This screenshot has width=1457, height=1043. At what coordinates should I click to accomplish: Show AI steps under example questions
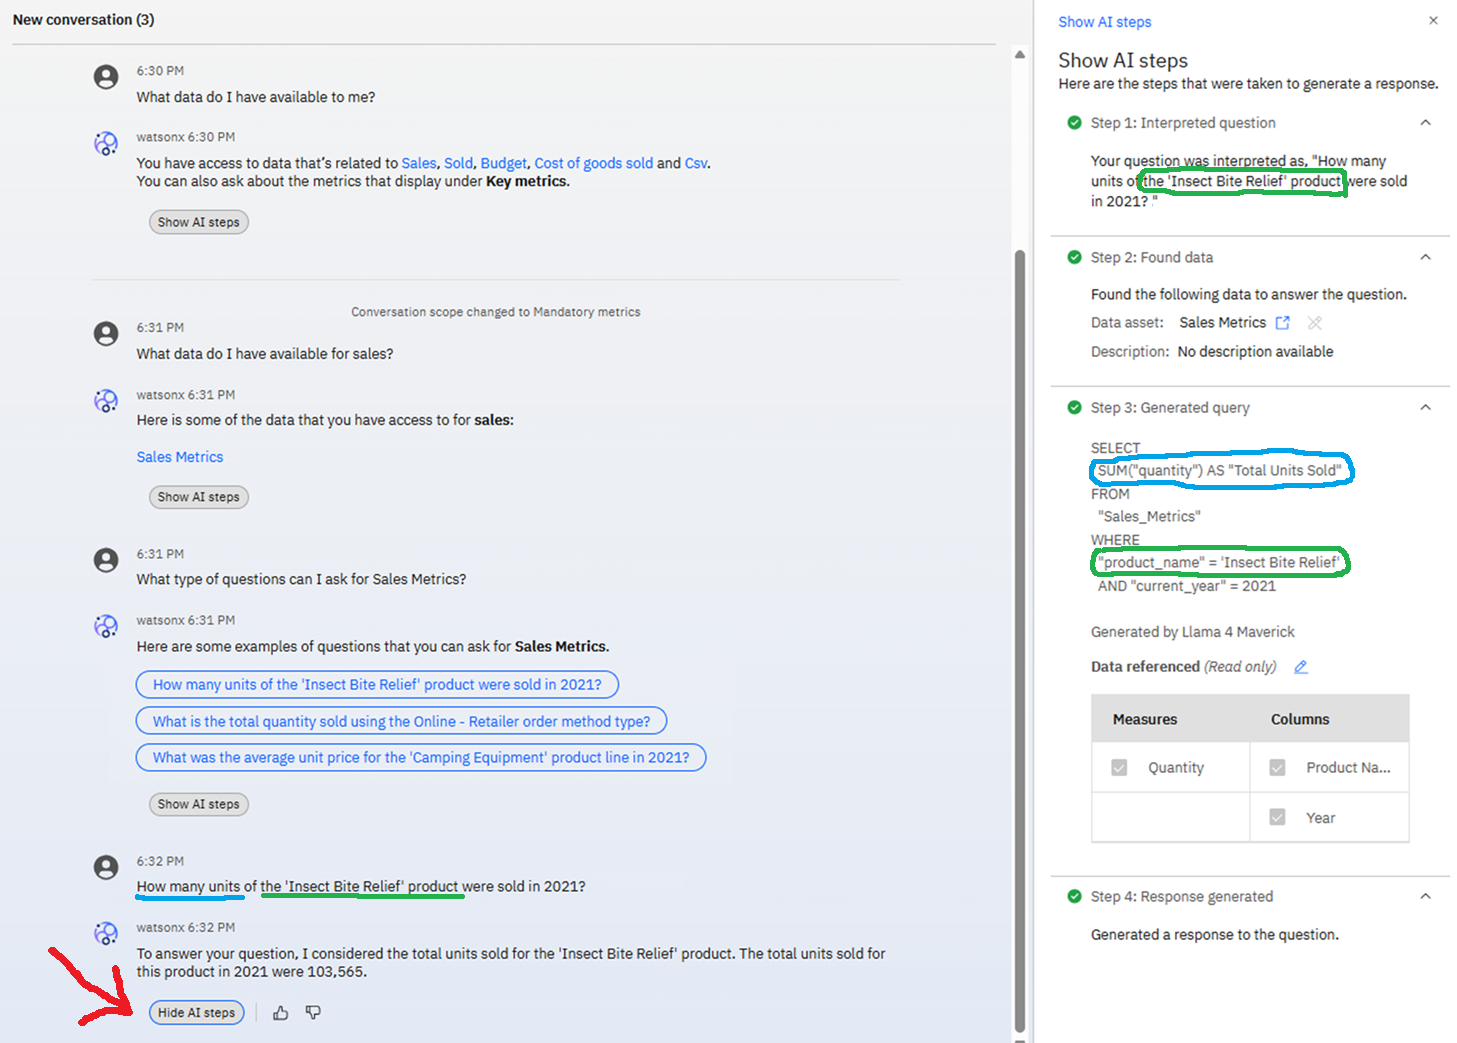click(198, 804)
